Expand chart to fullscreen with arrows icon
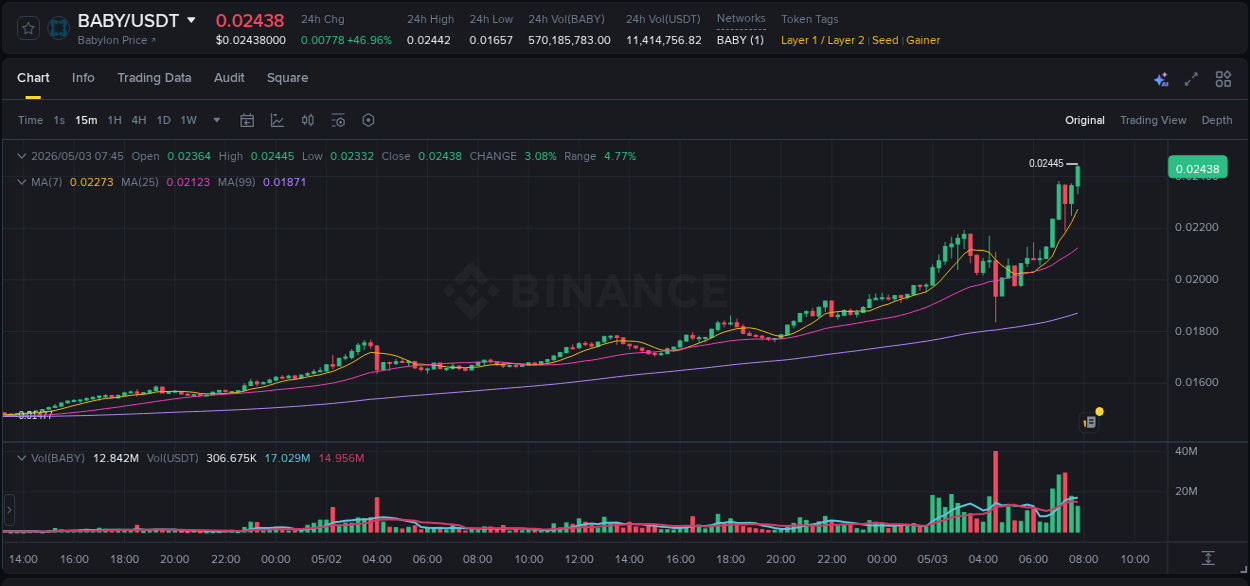This screenshot has width=1250, height=586. point(1191,79)
